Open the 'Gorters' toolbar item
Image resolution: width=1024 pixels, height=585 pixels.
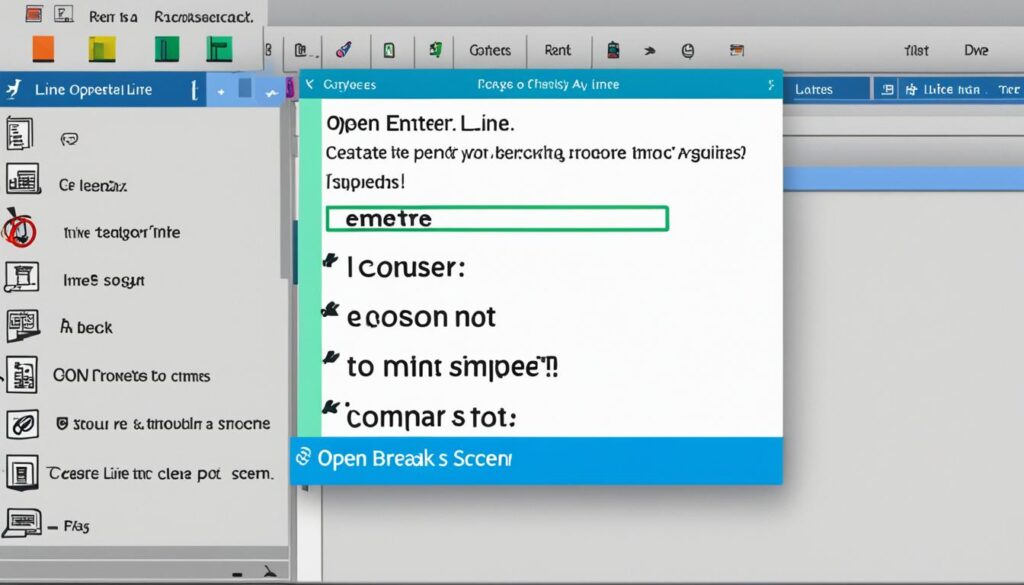489,50
